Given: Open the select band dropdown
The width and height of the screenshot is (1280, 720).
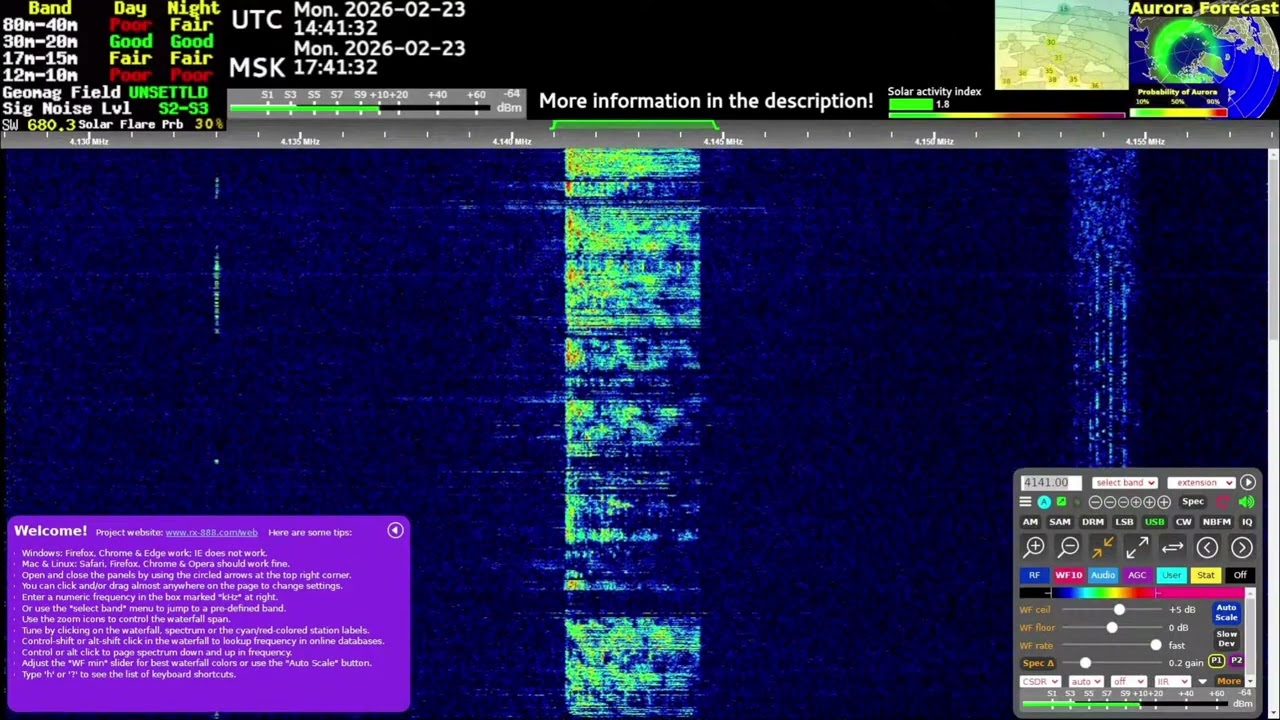Looking at the screenshot, I should click(x=1125, y=483).
